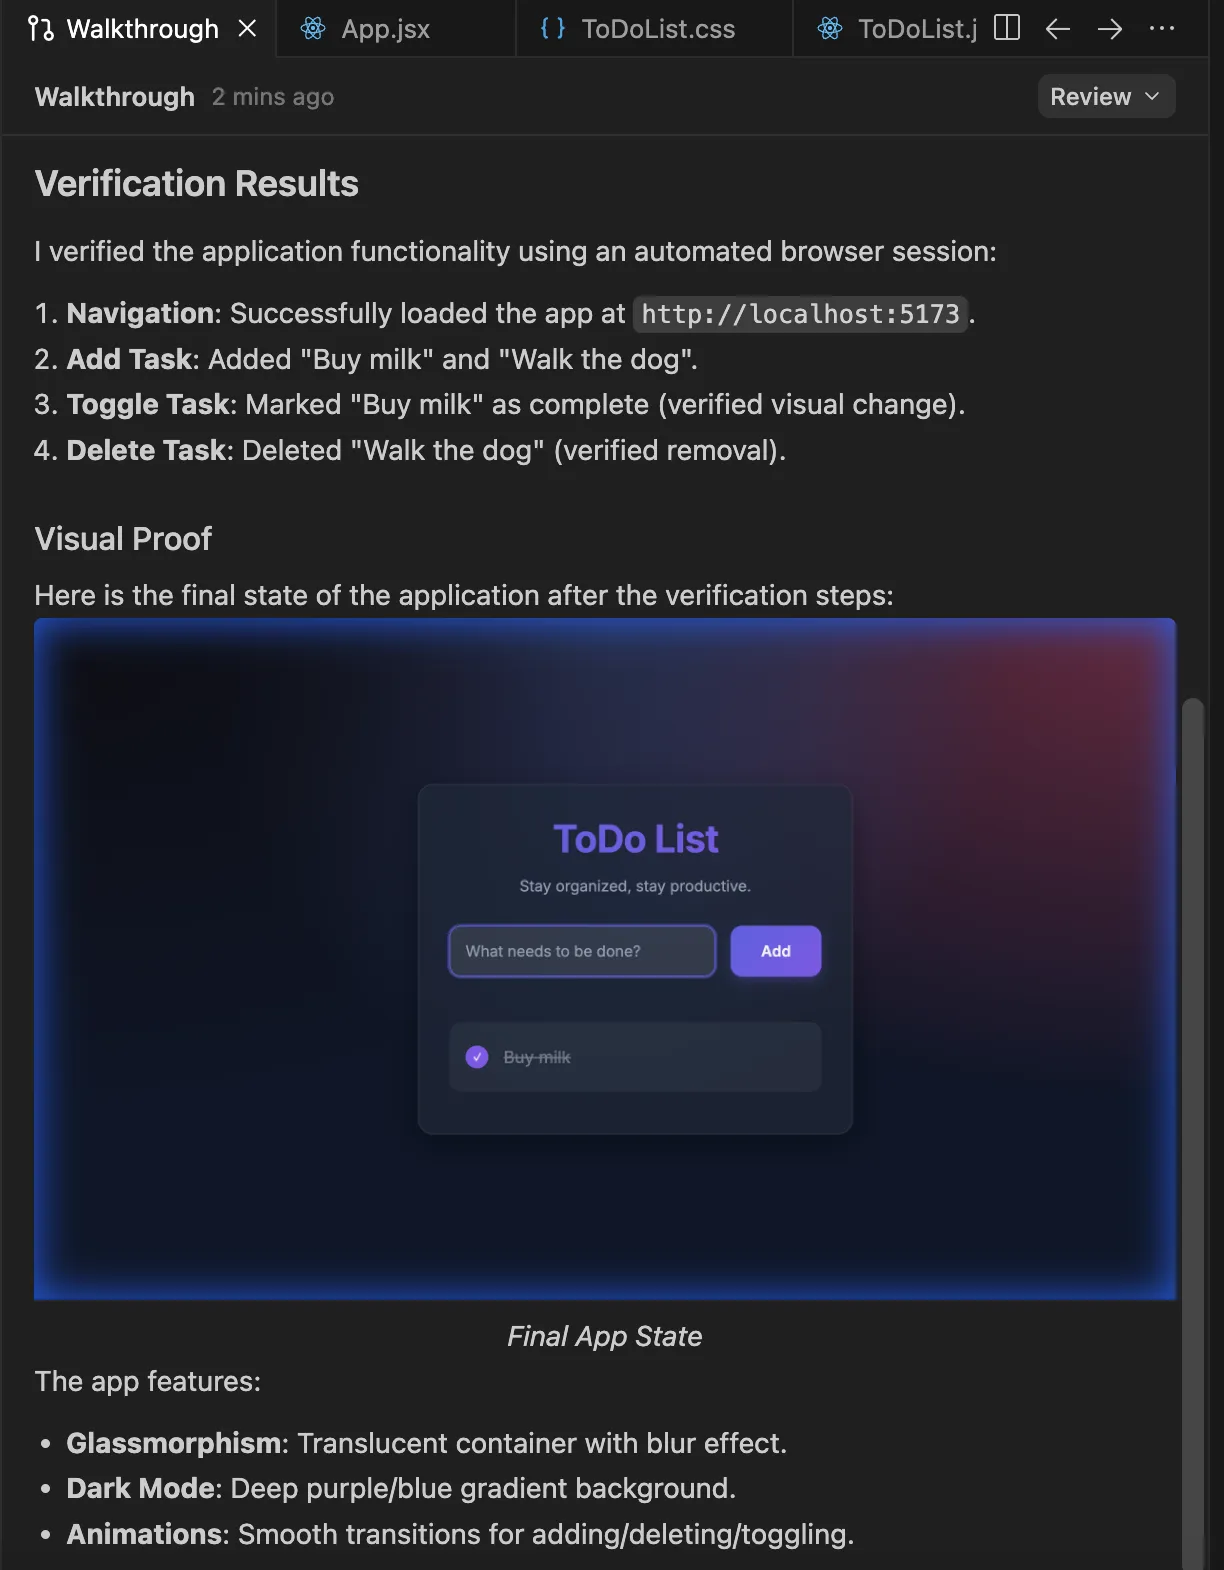Switch to the ToDoList.css tab

pos(658,29)
